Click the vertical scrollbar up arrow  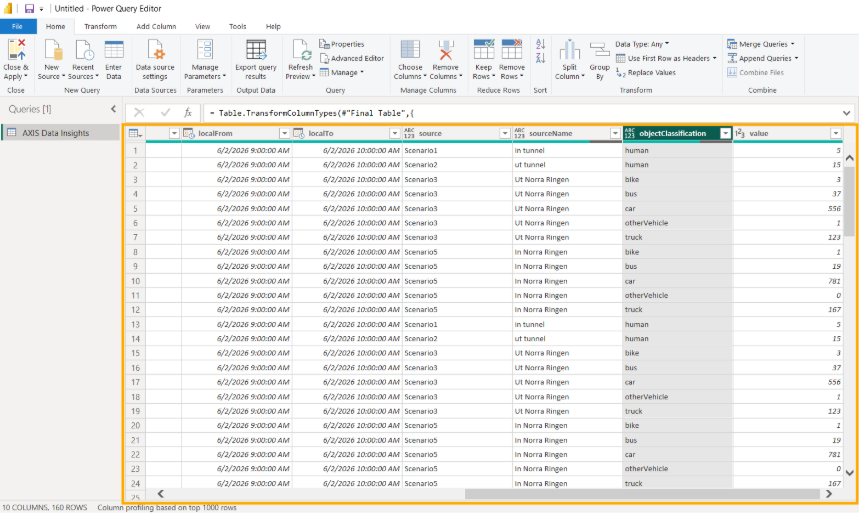point(849,158)
